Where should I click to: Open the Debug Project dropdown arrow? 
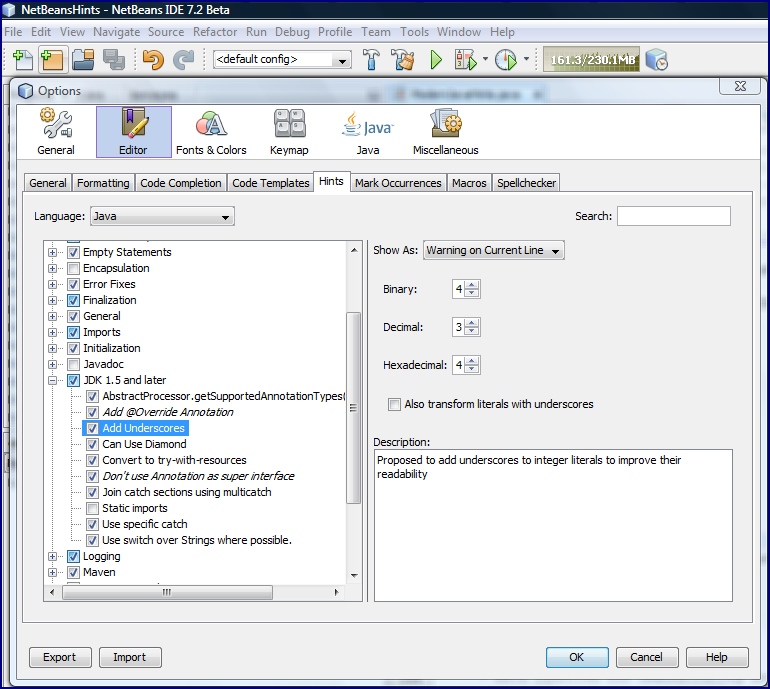coord(485,59)
